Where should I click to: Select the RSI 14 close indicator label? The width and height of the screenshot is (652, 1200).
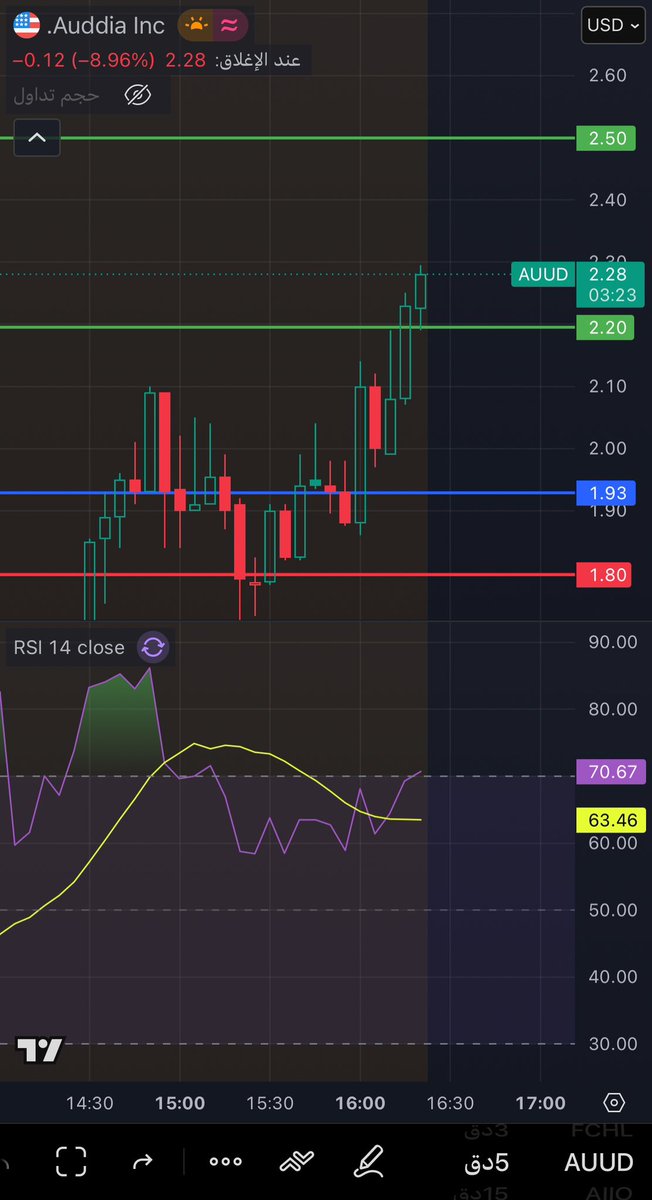coord(69,647)
